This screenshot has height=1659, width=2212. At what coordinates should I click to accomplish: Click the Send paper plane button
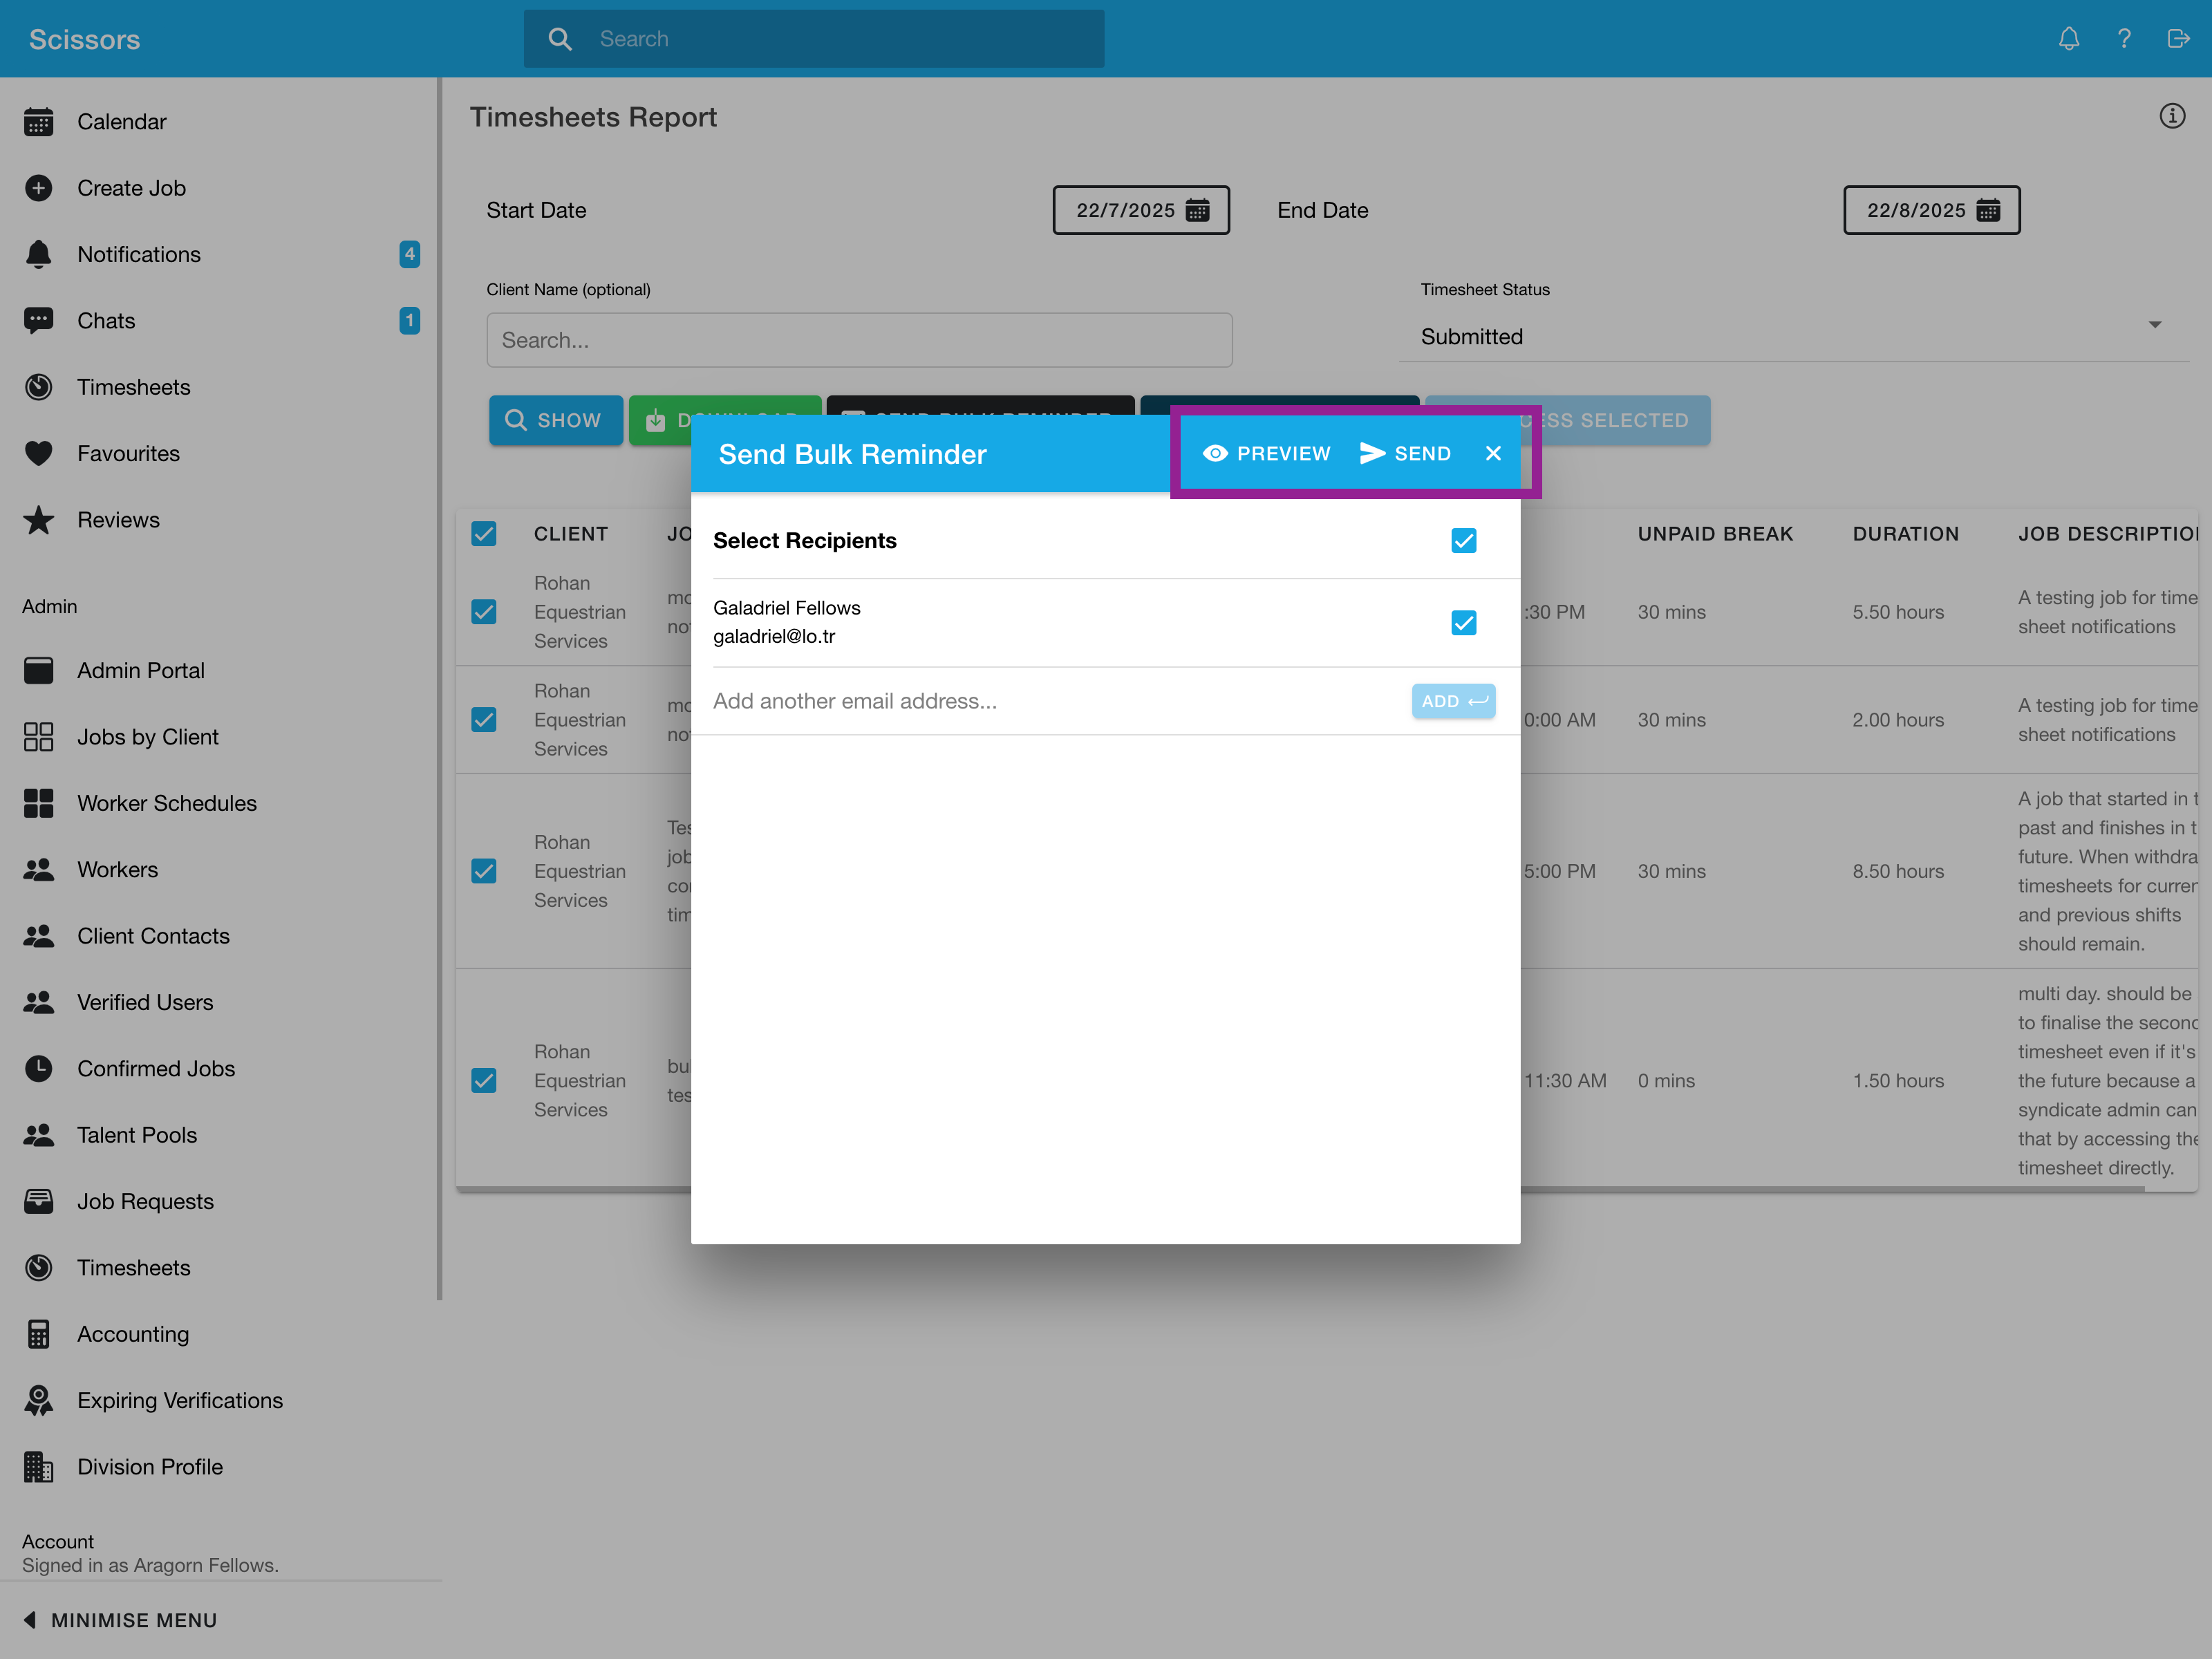(x=1405, y=454)
